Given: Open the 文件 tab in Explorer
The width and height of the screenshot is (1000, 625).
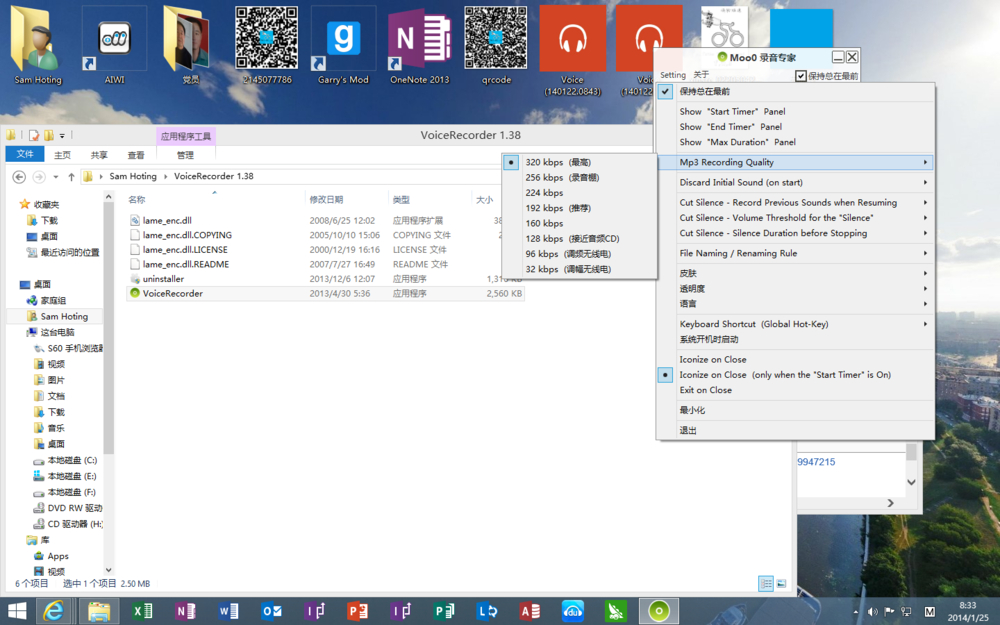Looking at the screenshot, I should [x=25, y=154].
